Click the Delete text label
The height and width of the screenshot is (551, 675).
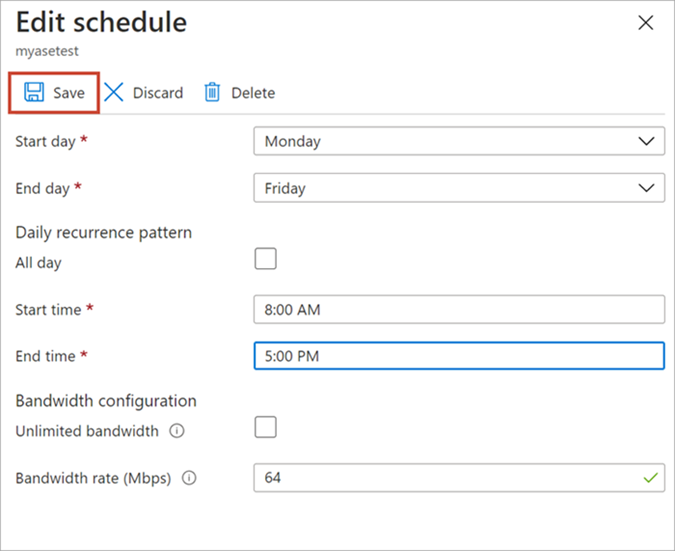coord(253,93)
